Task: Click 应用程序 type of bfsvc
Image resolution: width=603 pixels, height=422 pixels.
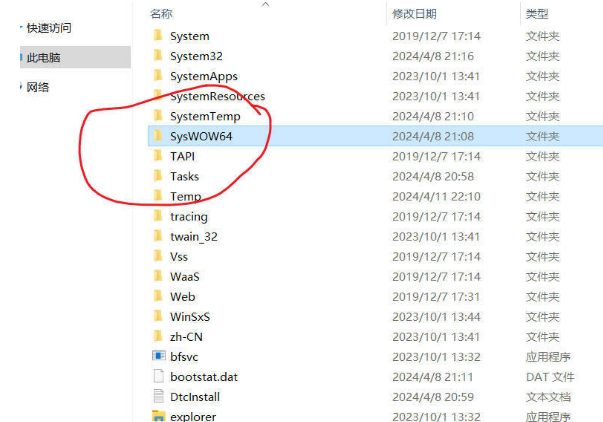Action: tap(548, 357)
